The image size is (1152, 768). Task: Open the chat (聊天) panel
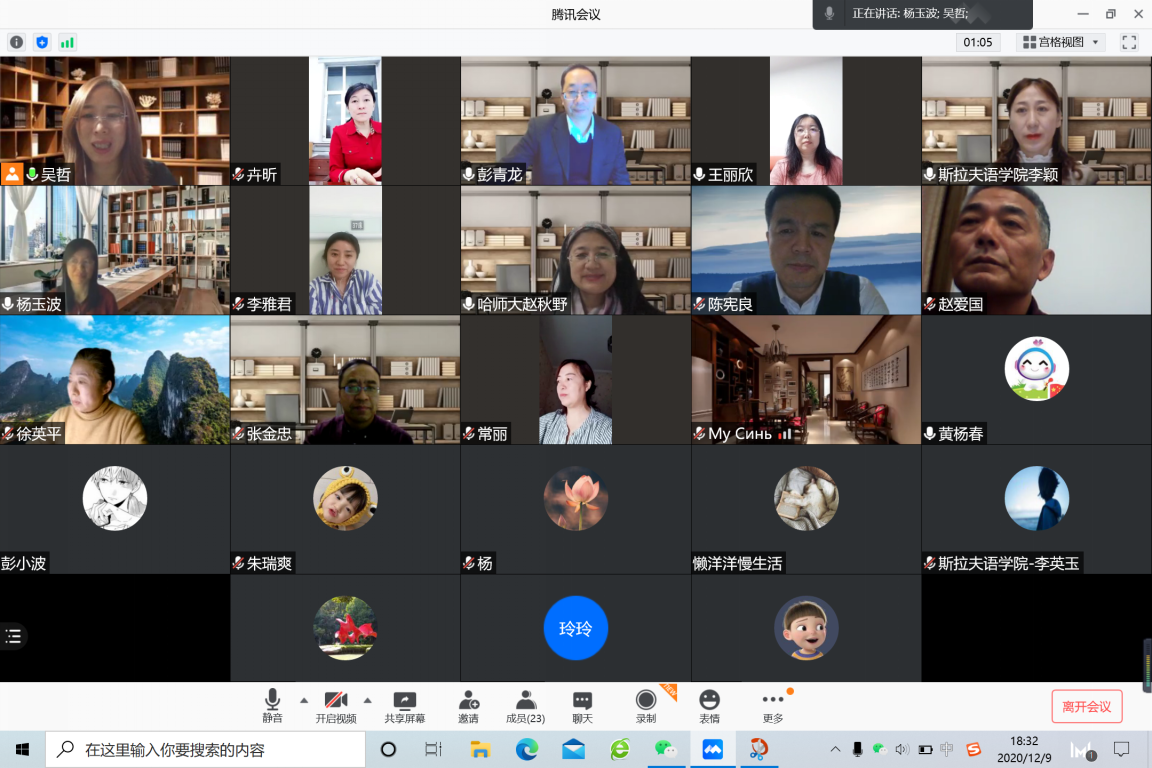[x=582, y=706]
